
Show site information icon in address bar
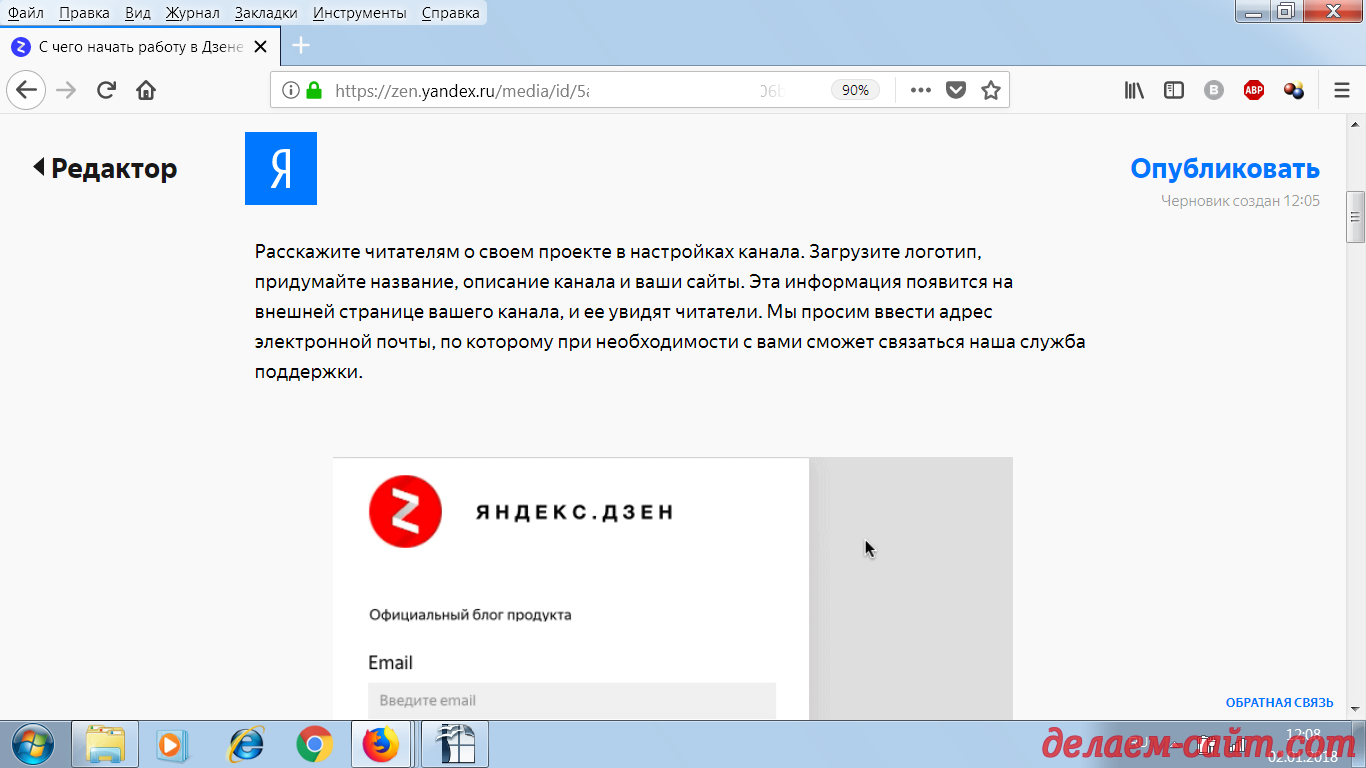point(290,90)
